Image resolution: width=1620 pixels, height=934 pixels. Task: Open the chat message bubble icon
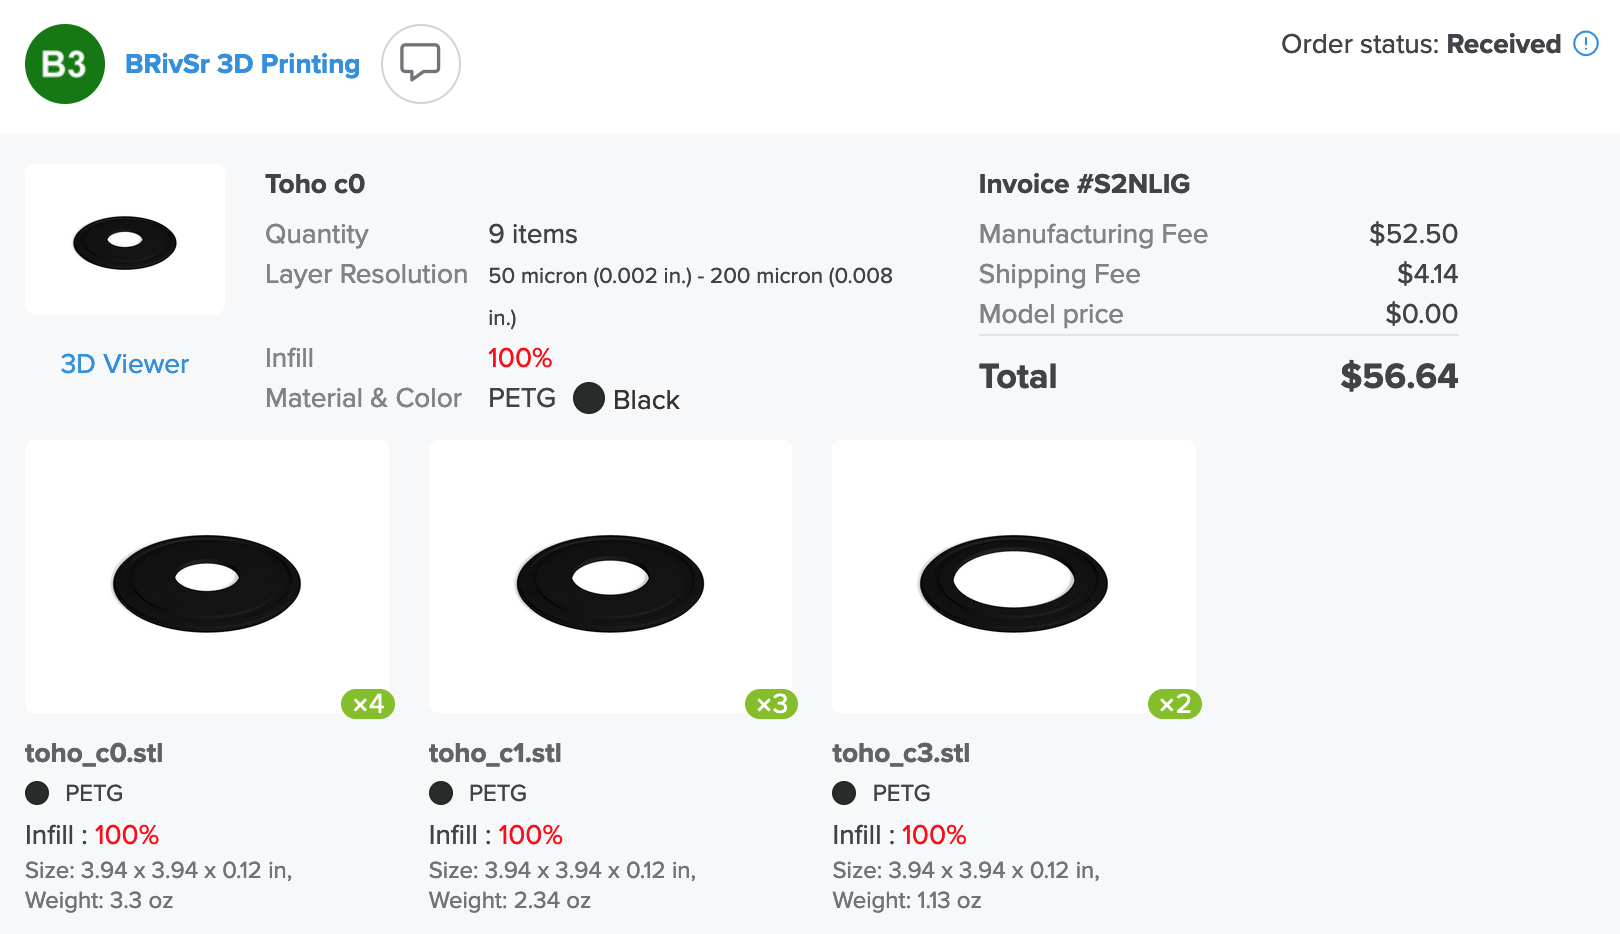click(x=421, y=64)
